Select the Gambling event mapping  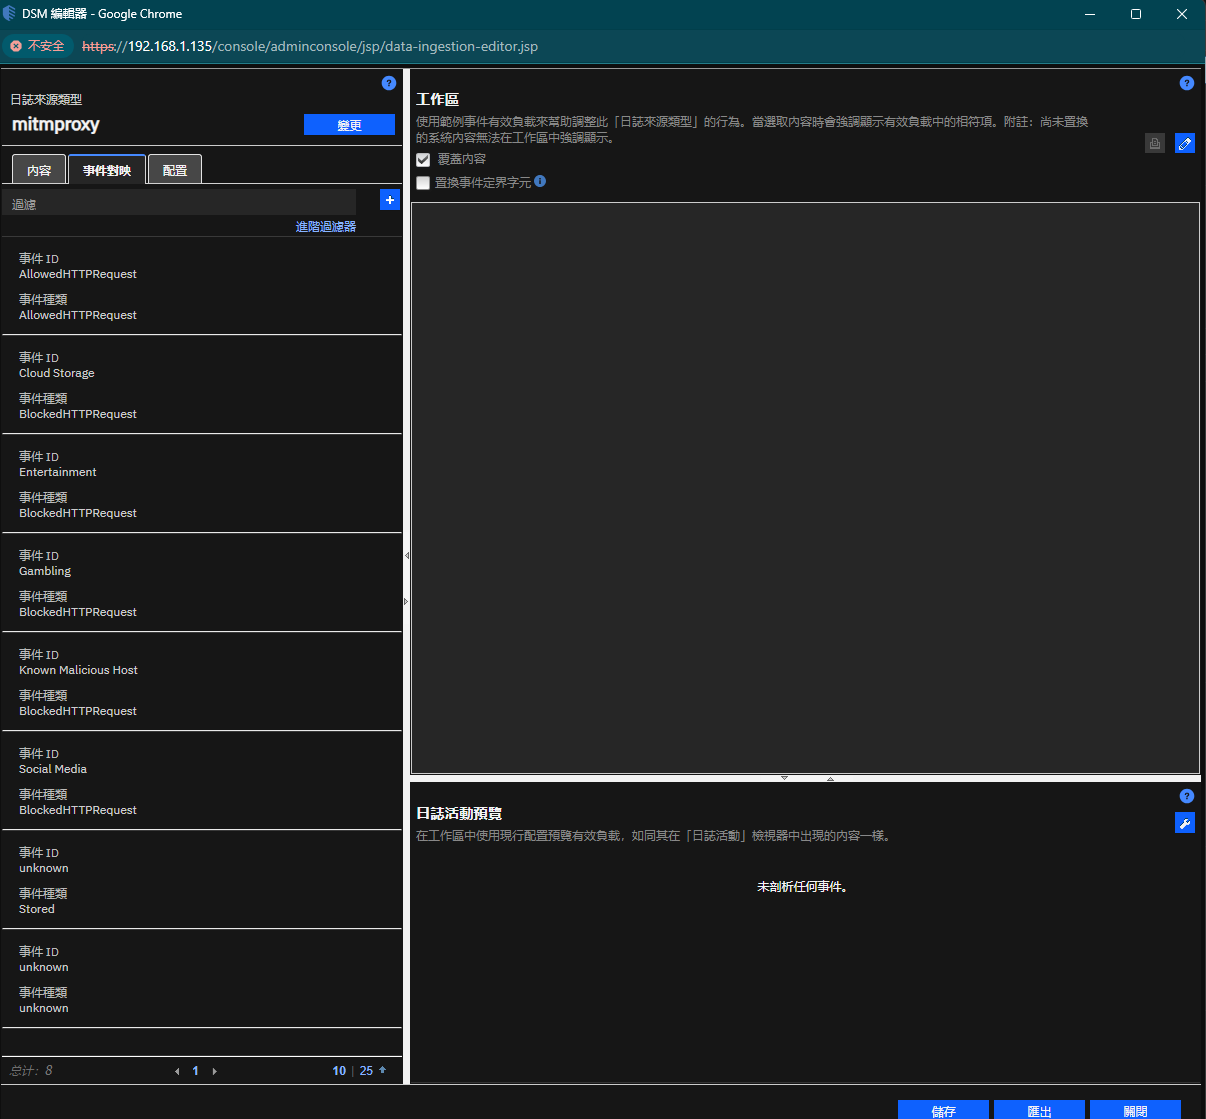coord(202,583)
